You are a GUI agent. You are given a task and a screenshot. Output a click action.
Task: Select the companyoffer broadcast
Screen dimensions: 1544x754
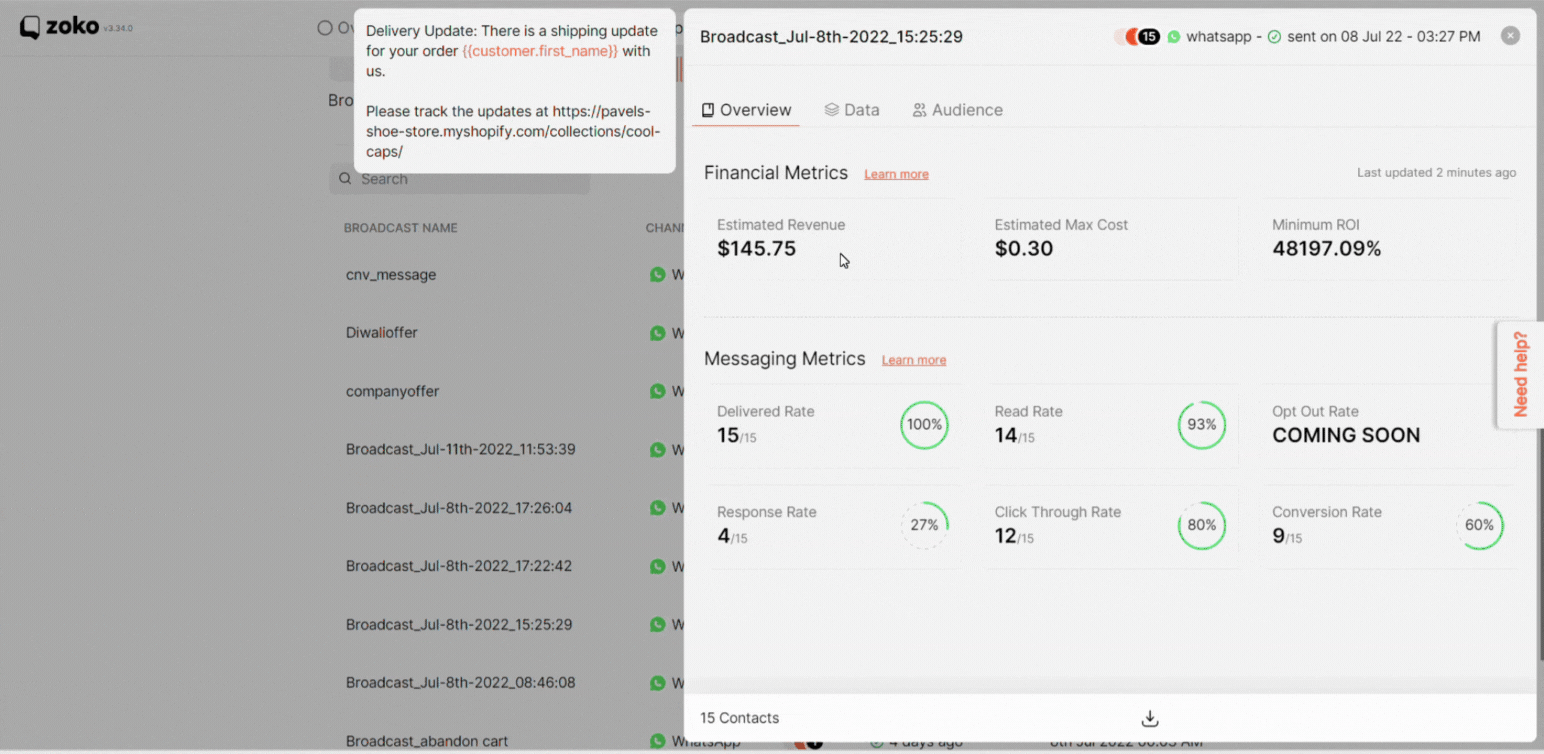tap(392, 391)
